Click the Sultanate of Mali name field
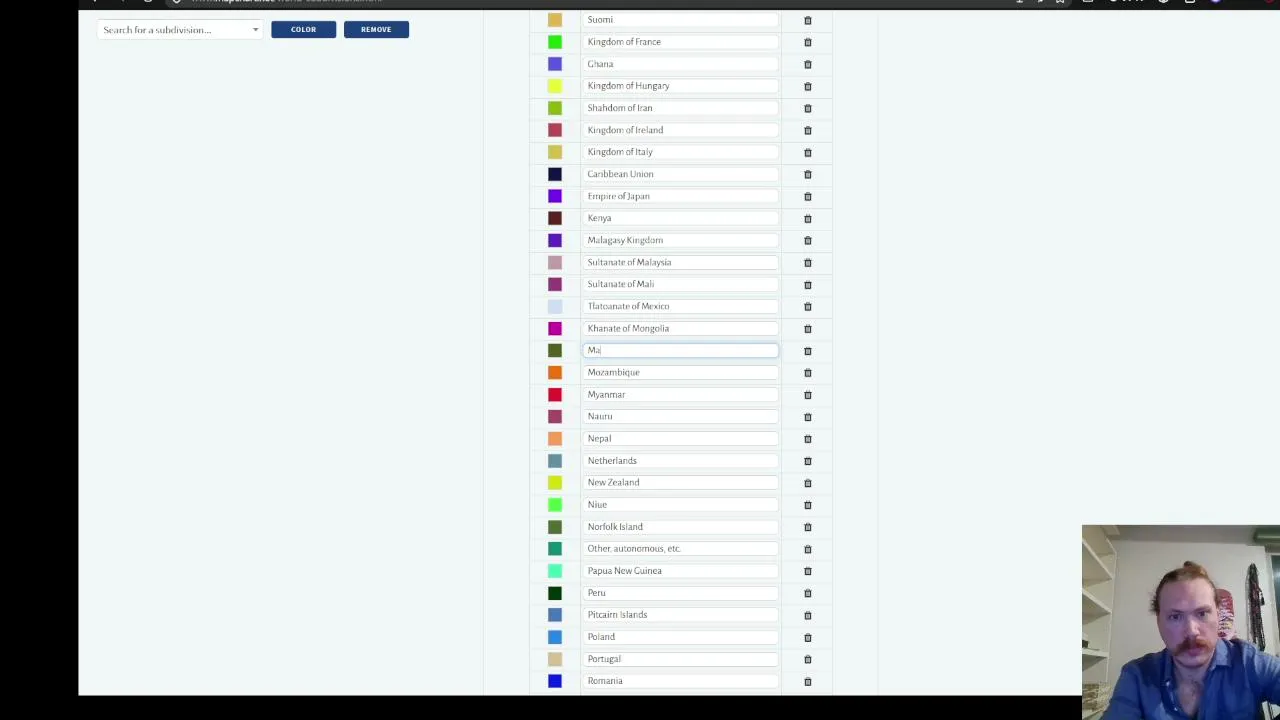 [680, 284]
